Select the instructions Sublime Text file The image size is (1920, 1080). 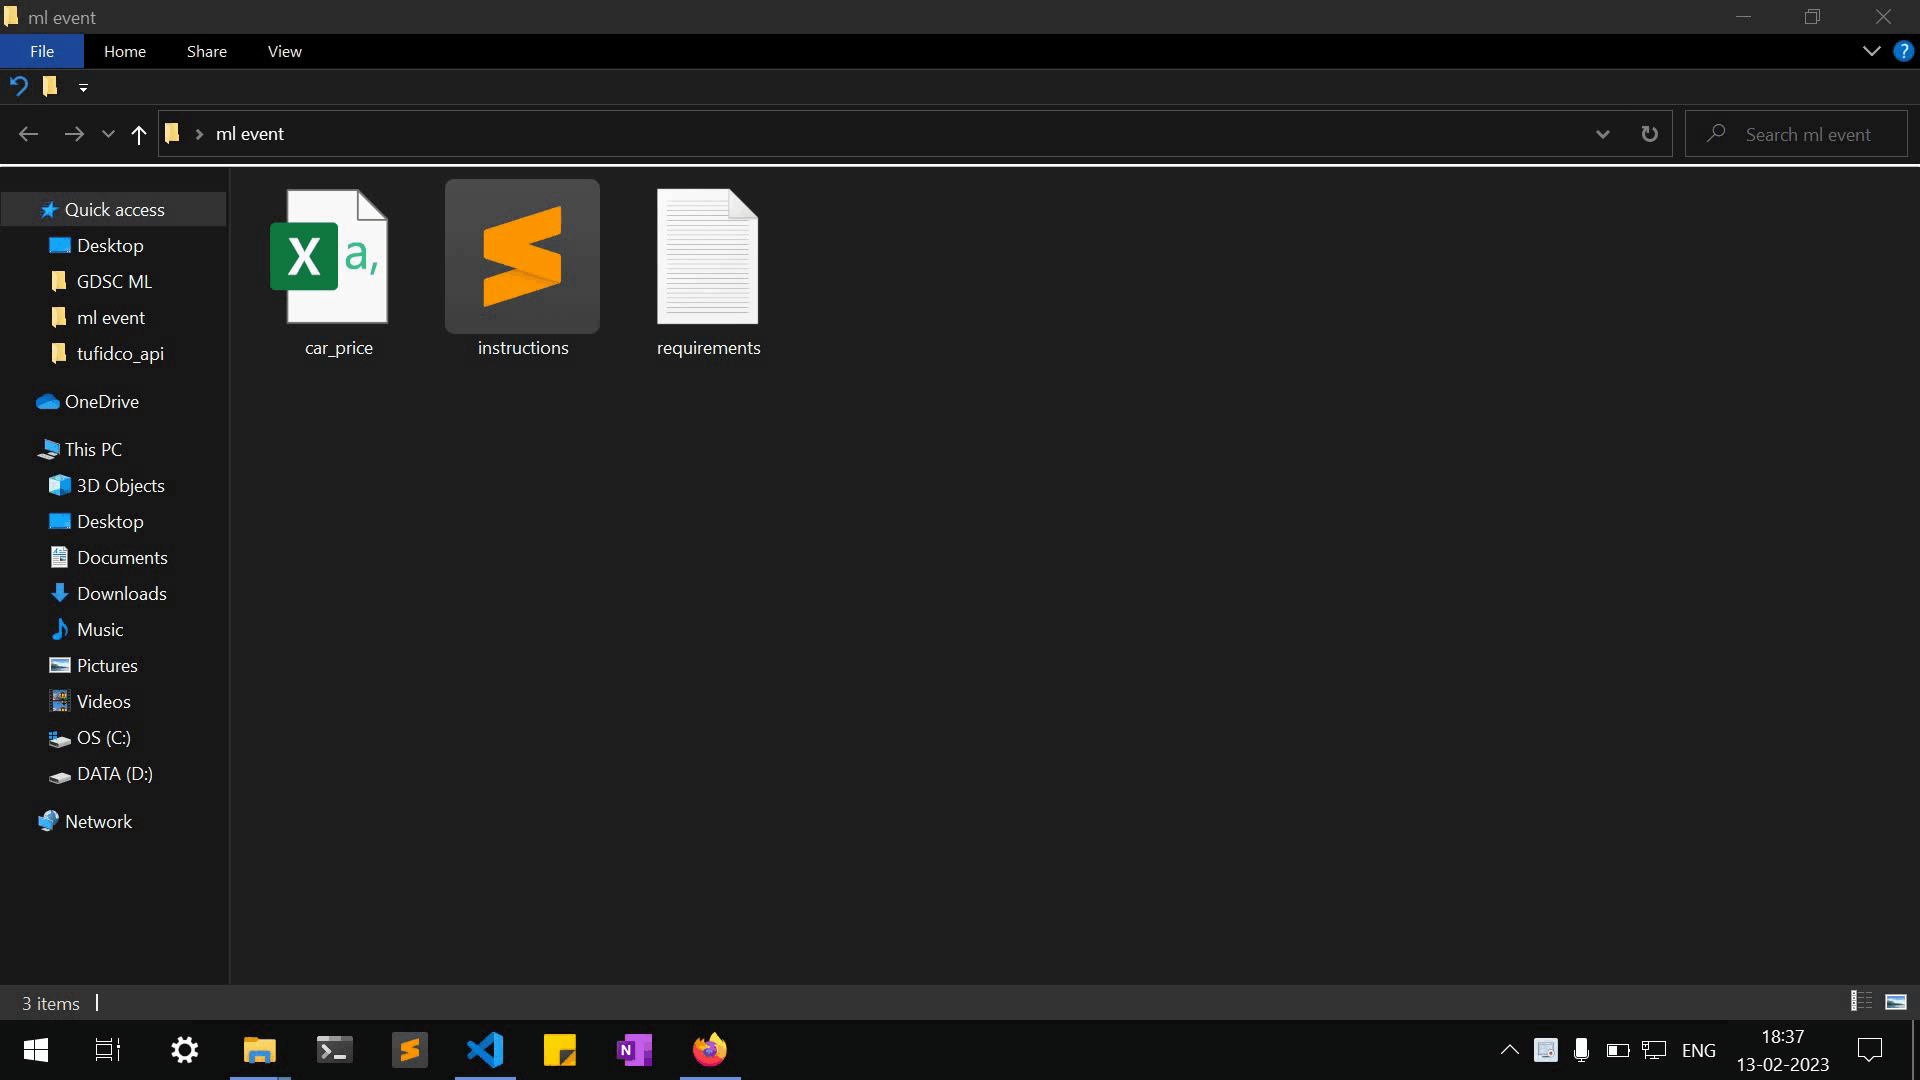(x=522, y=257)
